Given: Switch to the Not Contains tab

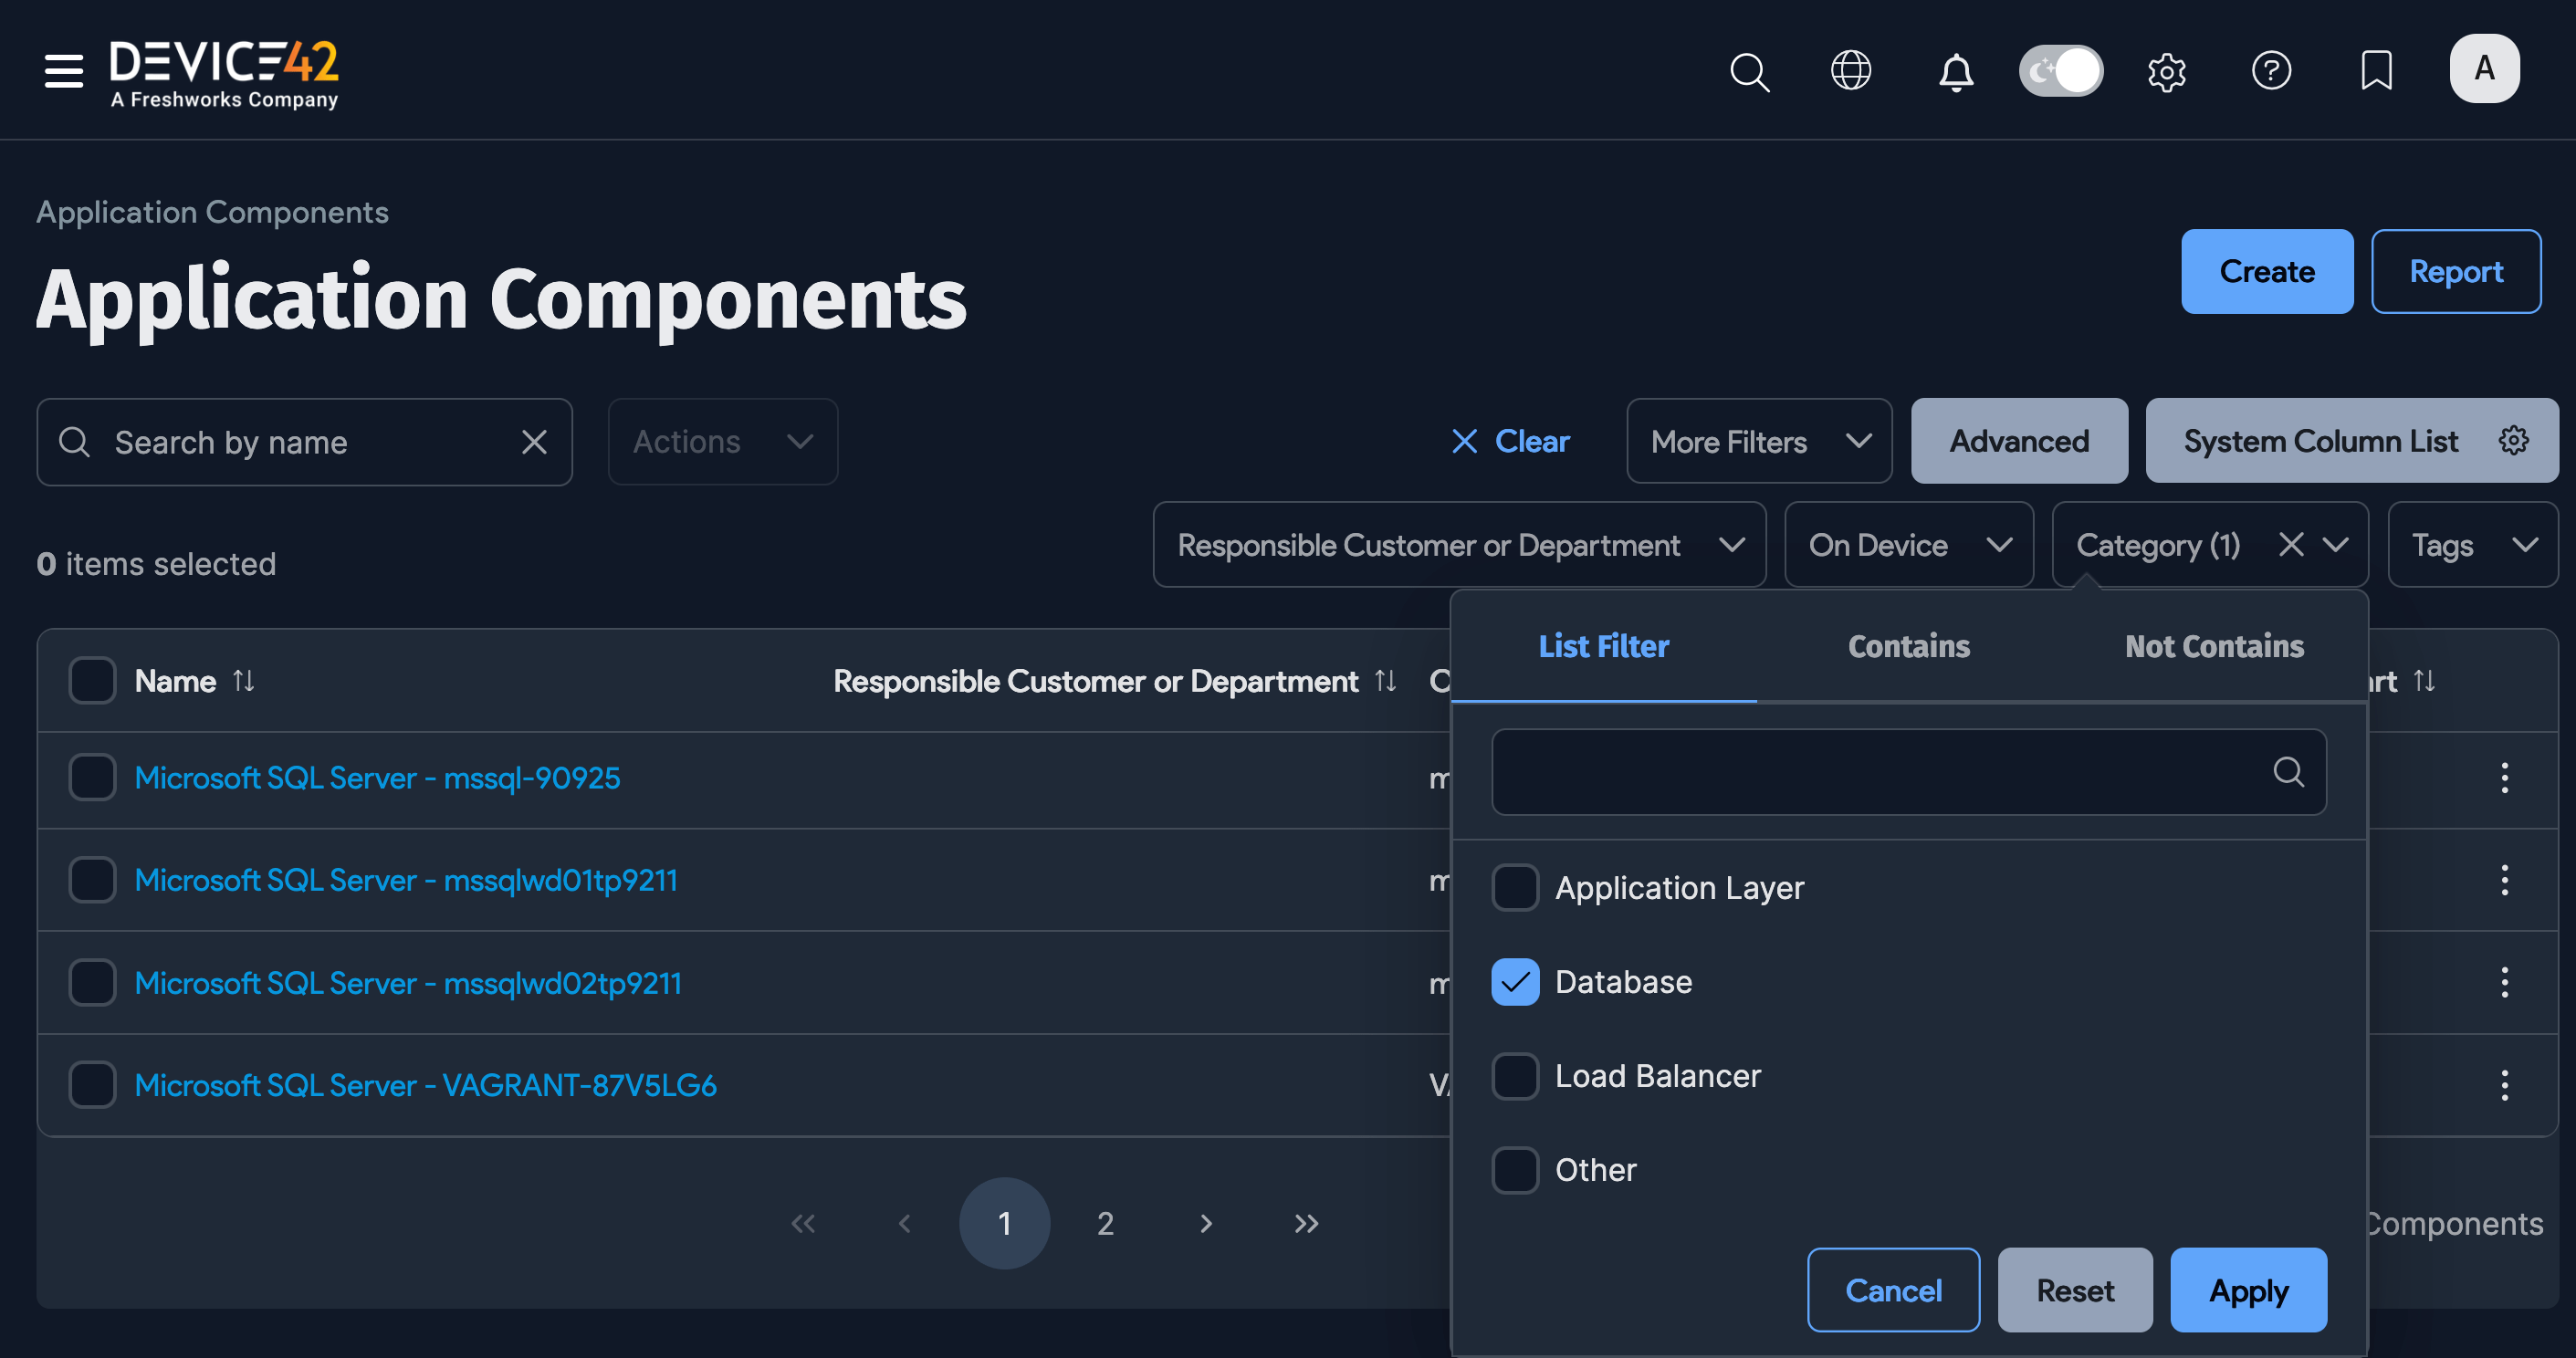Looking at the screenshot, I should pyautogui.click(x=2213, y=646).
